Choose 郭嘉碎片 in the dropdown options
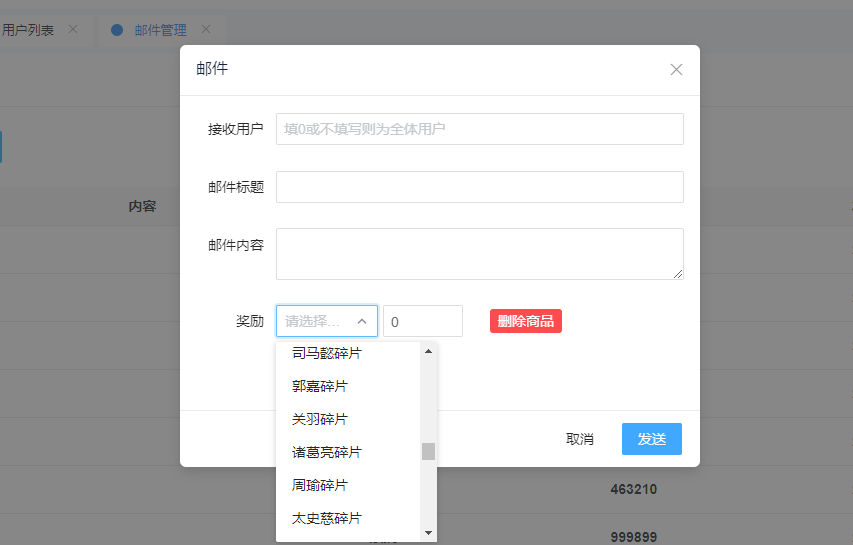 pyautogui.click(x=320, y=386)
